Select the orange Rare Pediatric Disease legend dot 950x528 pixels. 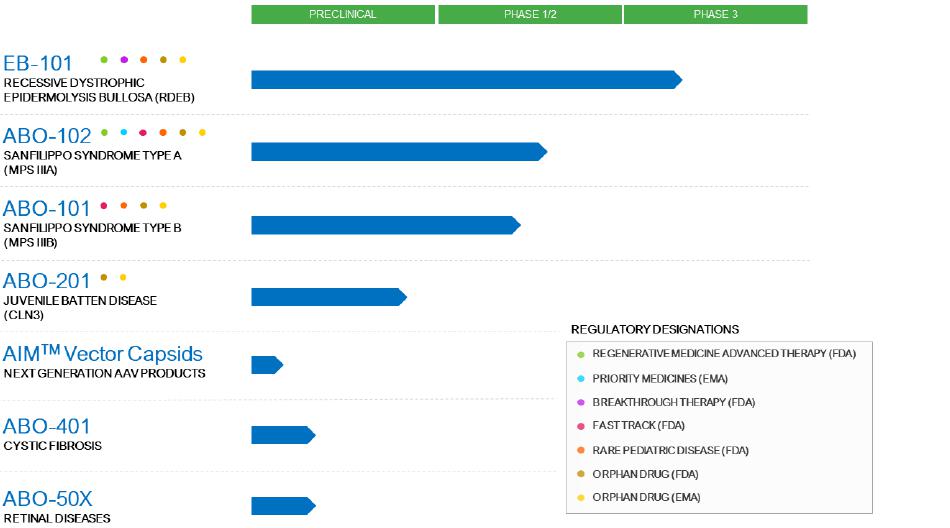coord(581,450)
